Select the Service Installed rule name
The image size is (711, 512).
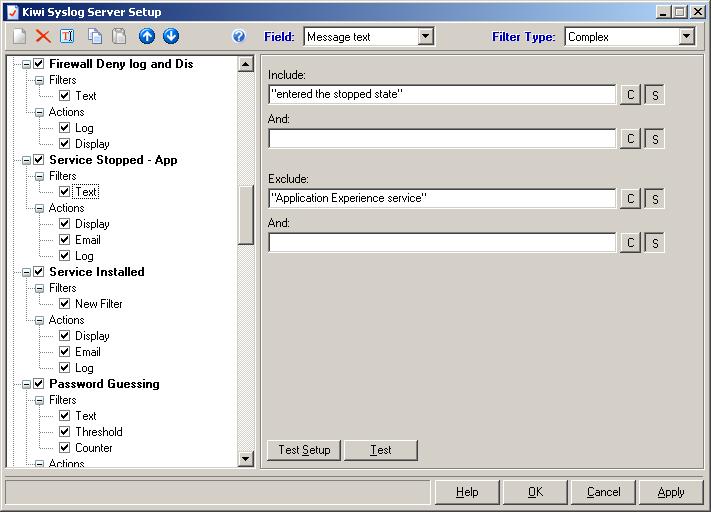97,272
